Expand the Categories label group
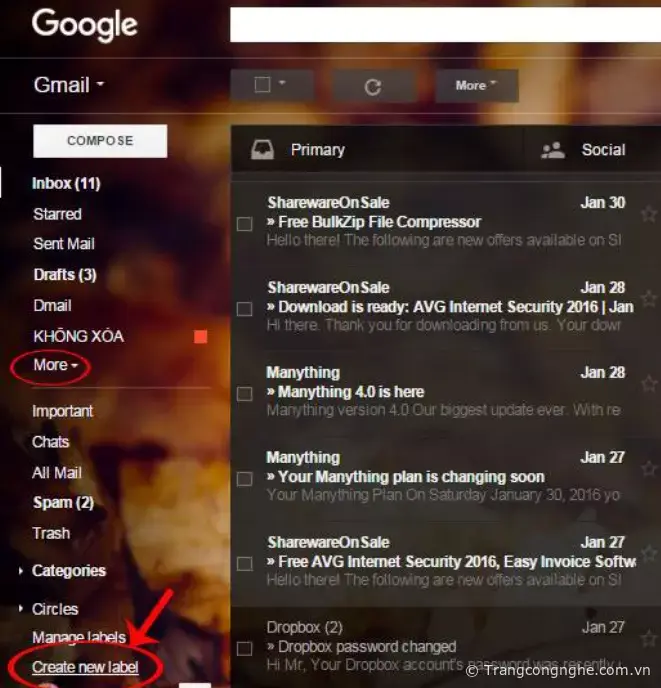The width and height of the screenshot is (661, 688). click(22, 571)
